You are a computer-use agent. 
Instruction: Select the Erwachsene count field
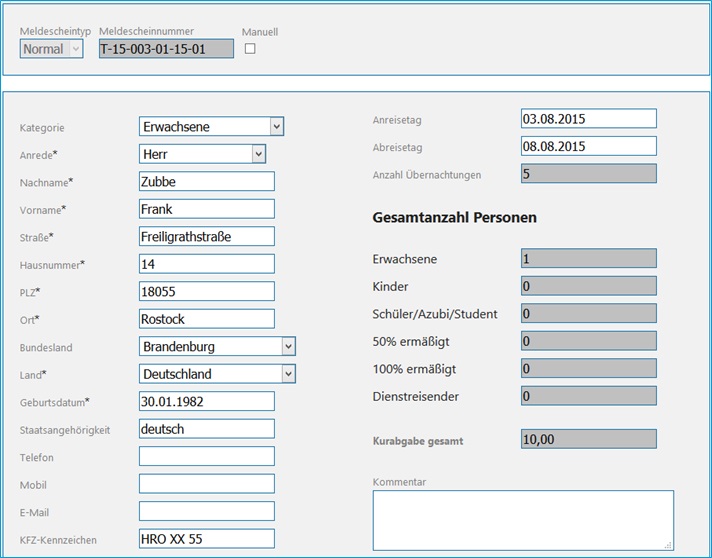click(588, 258)
